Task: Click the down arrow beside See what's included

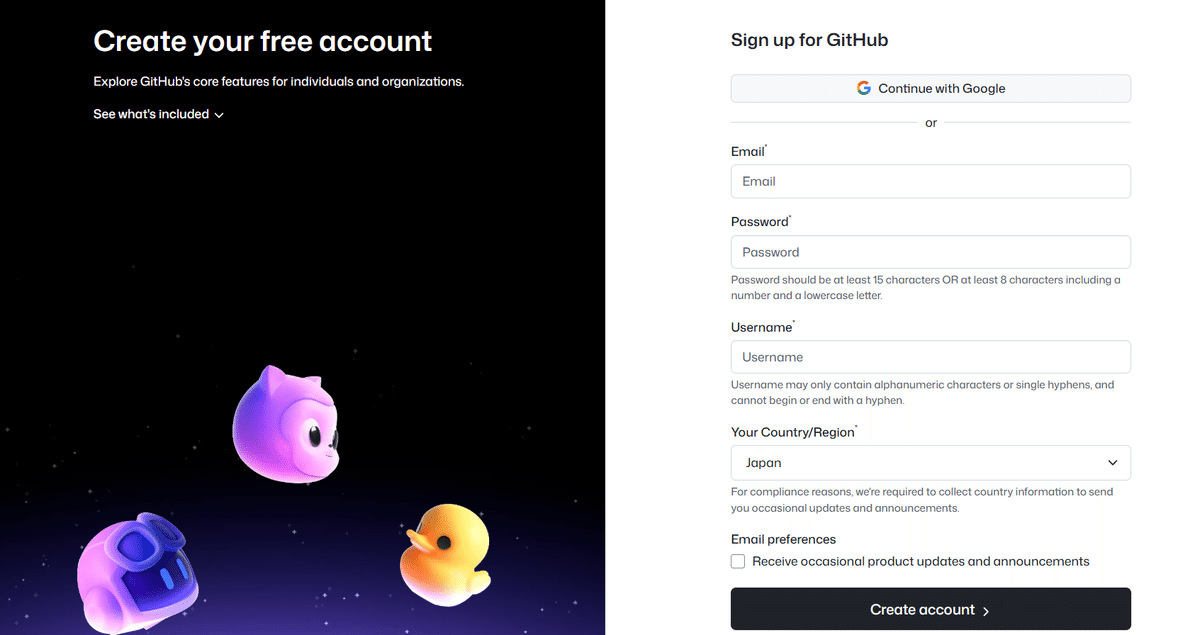Action: 219,114
